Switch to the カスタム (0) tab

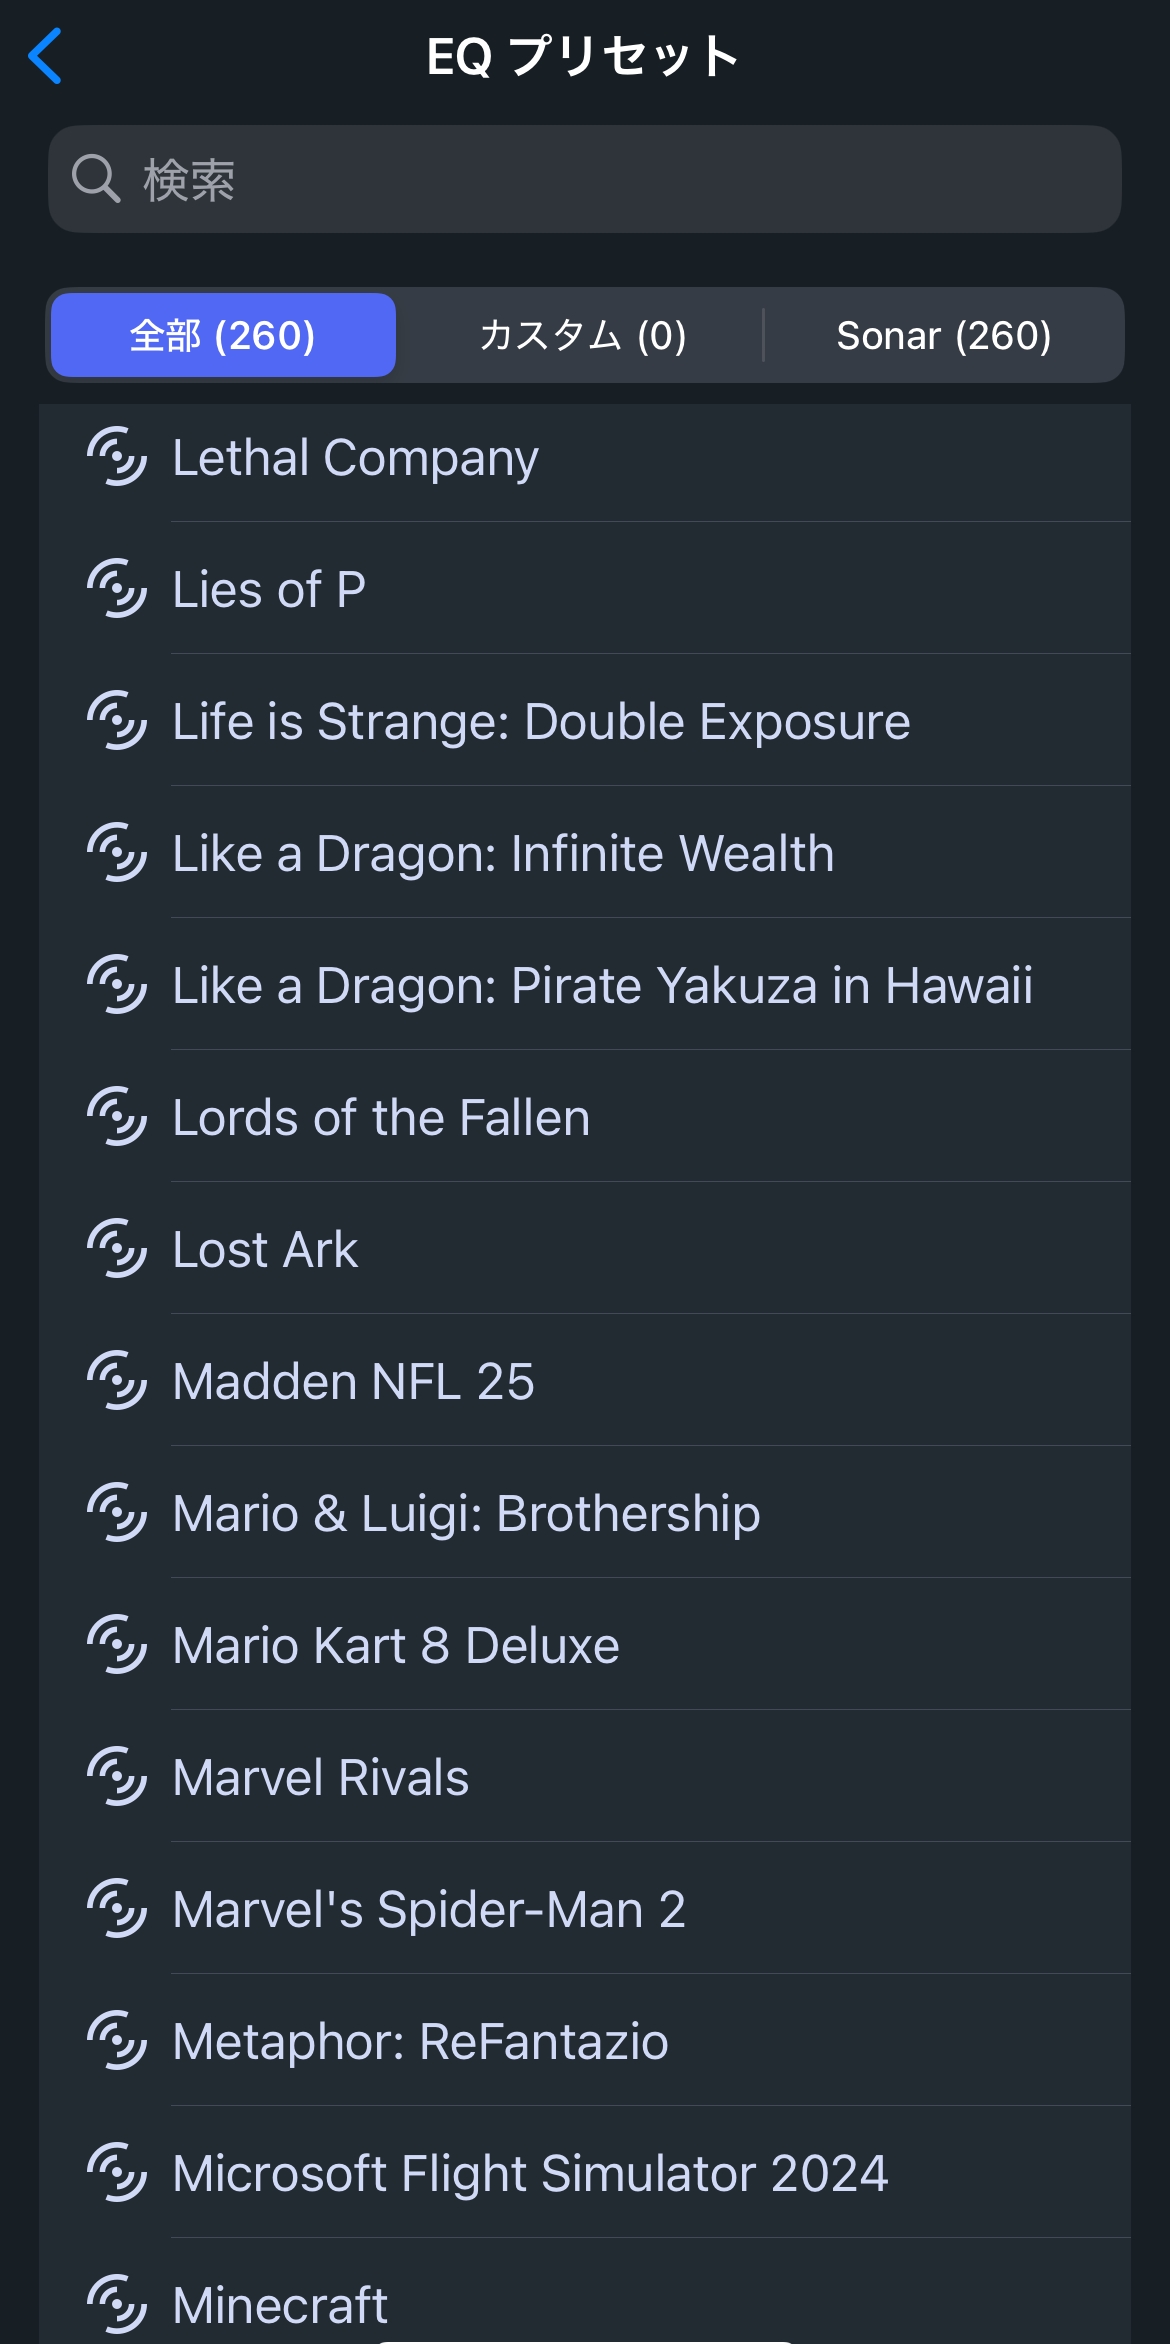[582, 335]
